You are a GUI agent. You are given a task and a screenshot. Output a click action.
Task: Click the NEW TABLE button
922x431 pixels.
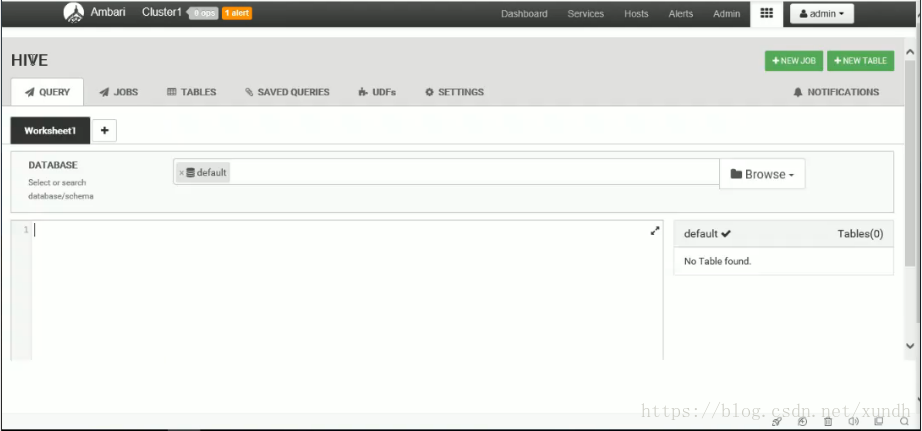pos(860,61)
